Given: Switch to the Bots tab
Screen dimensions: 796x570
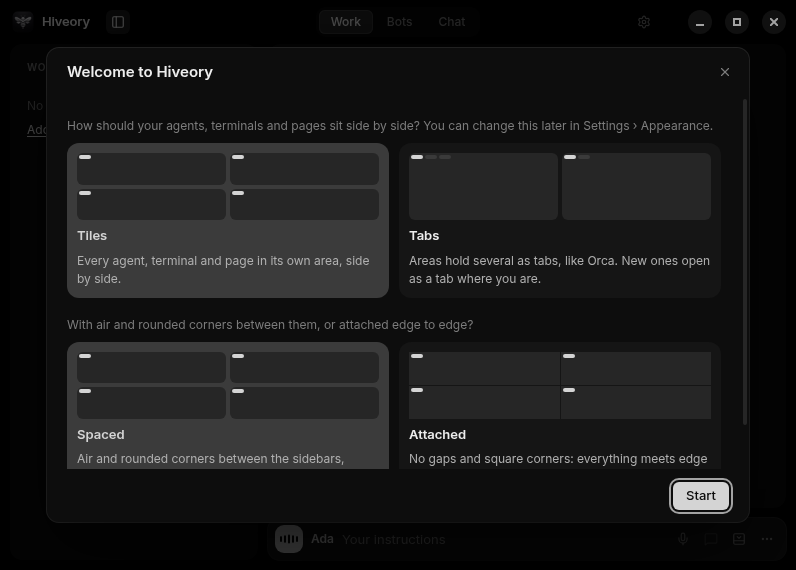Looking at the screenshot, I should click(x=400, y=22).
